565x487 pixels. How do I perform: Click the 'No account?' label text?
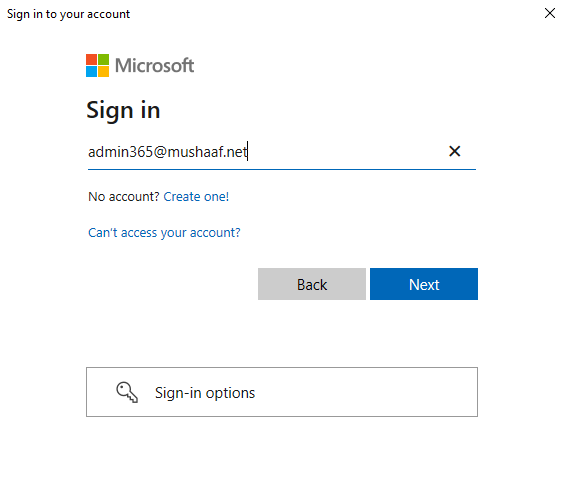124,197
